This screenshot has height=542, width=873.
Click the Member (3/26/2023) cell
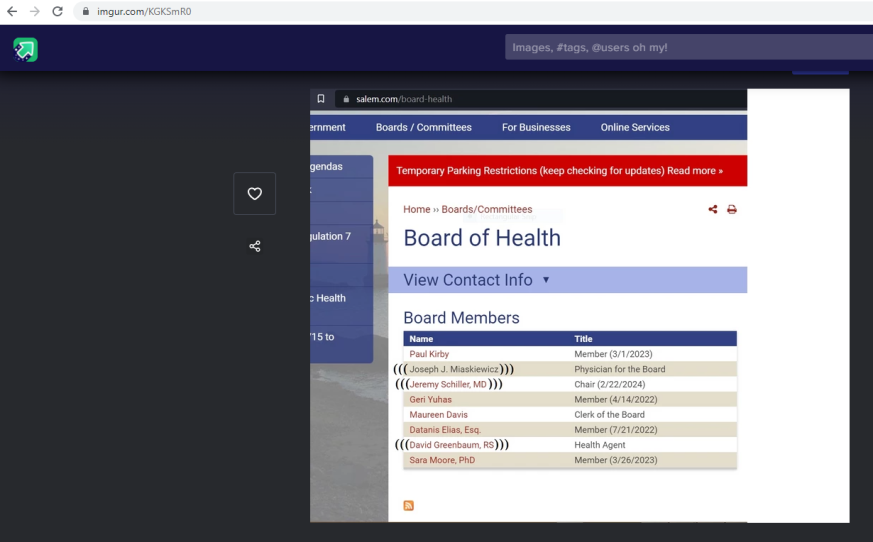[x=615, y=460]
